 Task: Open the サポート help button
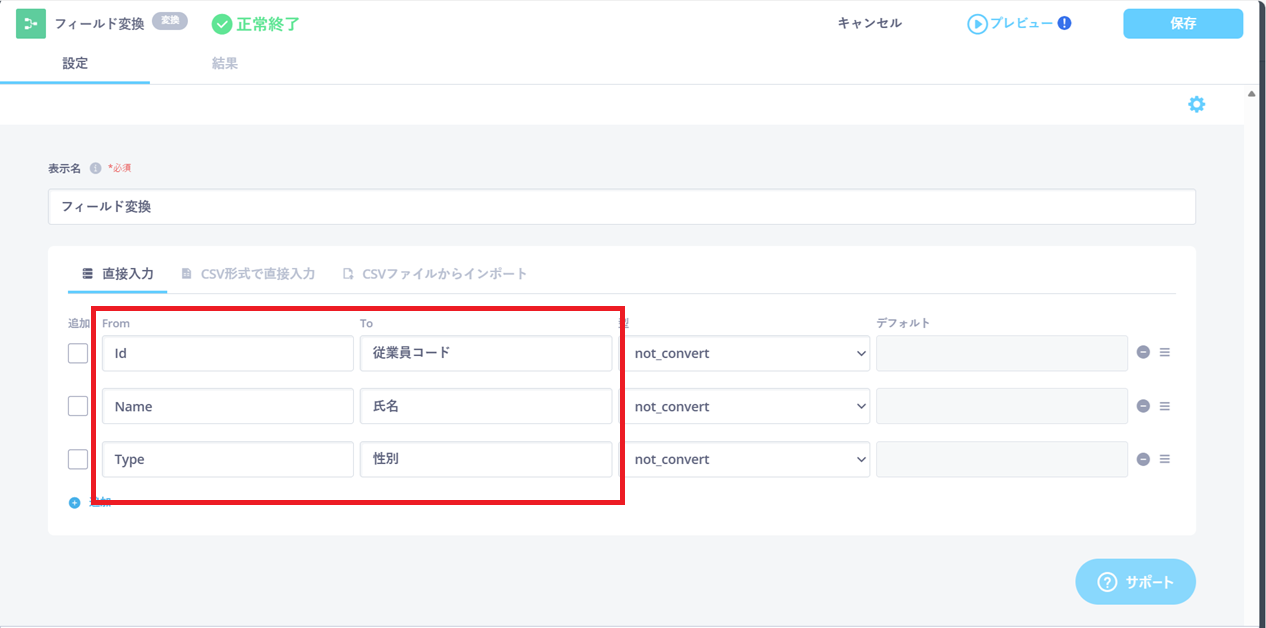pos(1135,582)
